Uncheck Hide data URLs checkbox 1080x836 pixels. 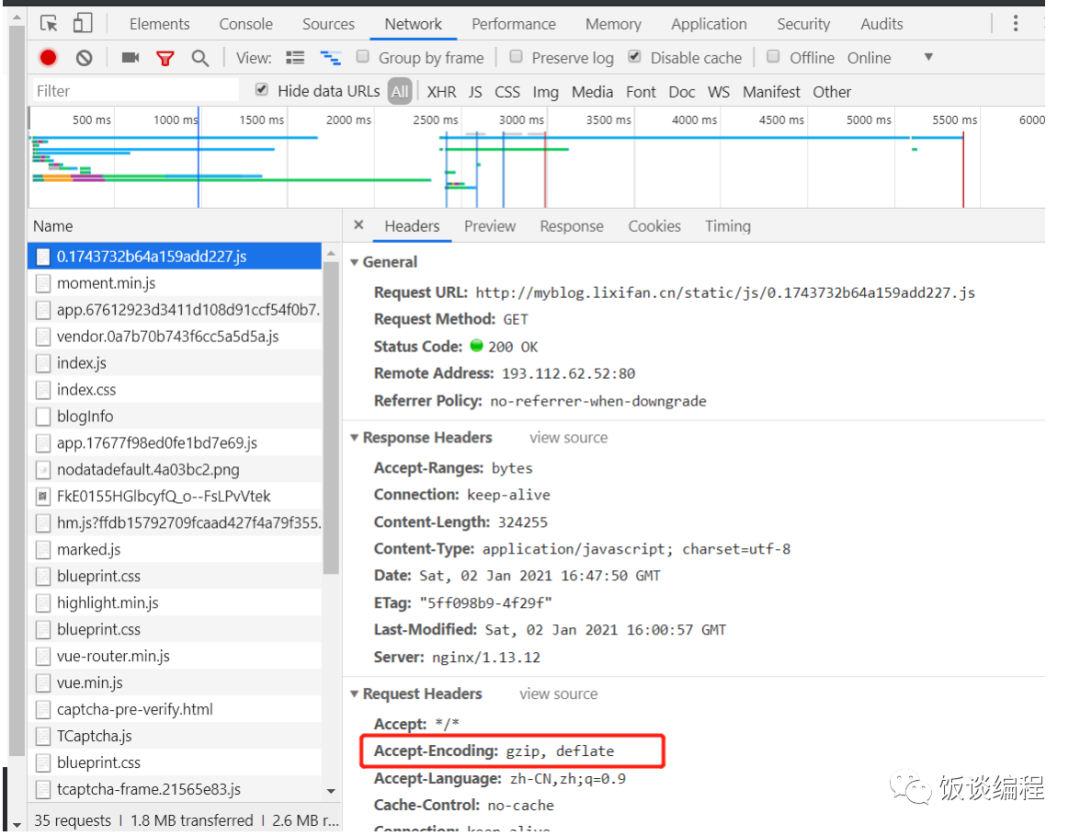pos(262,90)
